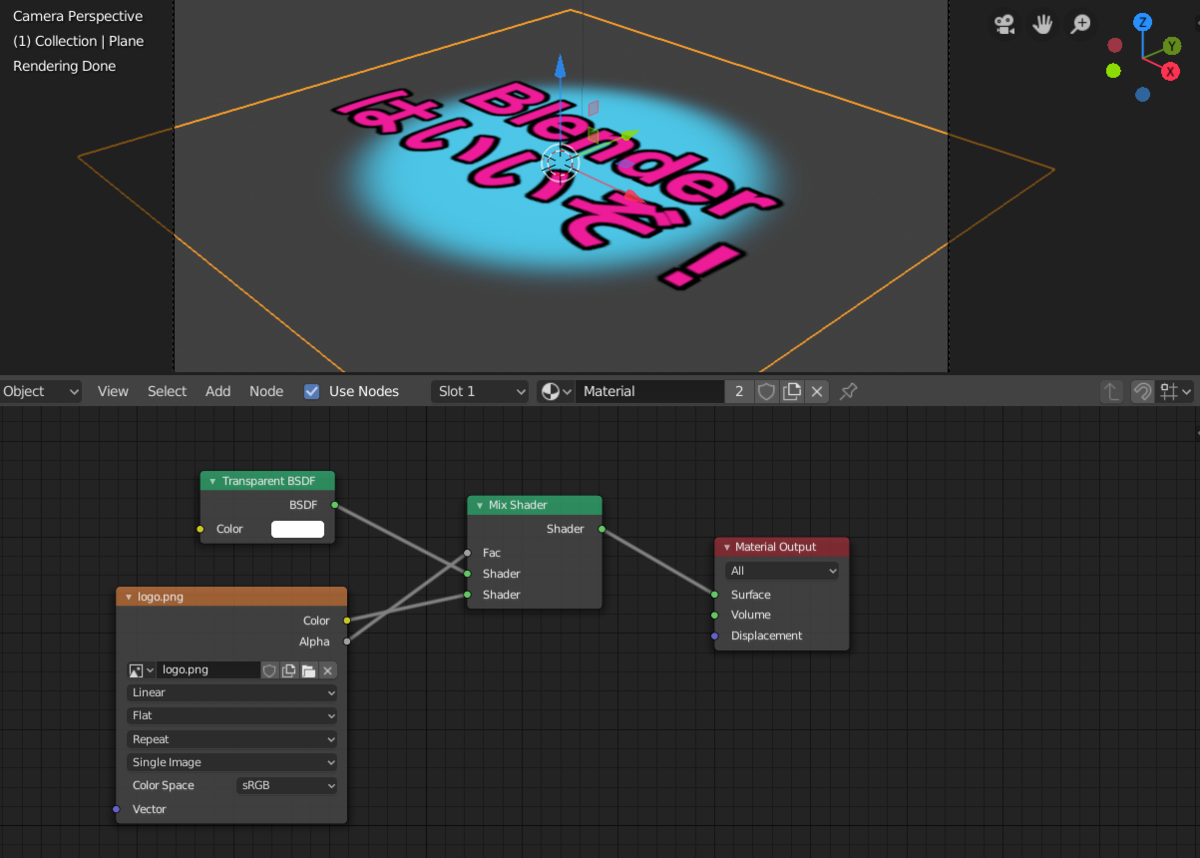This screenshot has height=858, width=1200.
Task: Open image file via folder icon
Action: pyautogui.click(x=308, y=670)
